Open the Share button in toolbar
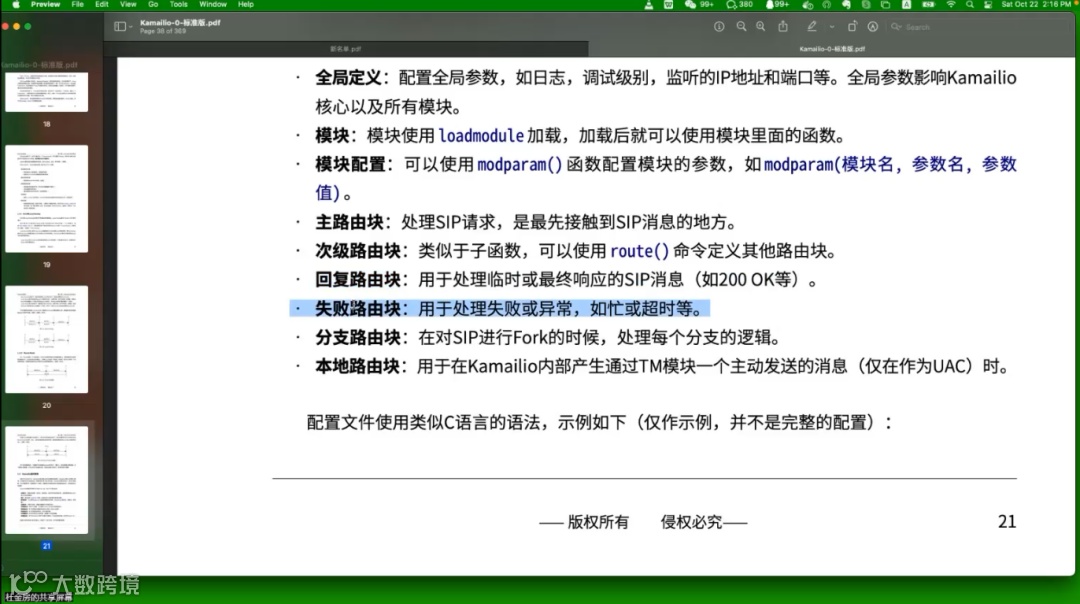The image size is (1080, 604). [783, 27]
